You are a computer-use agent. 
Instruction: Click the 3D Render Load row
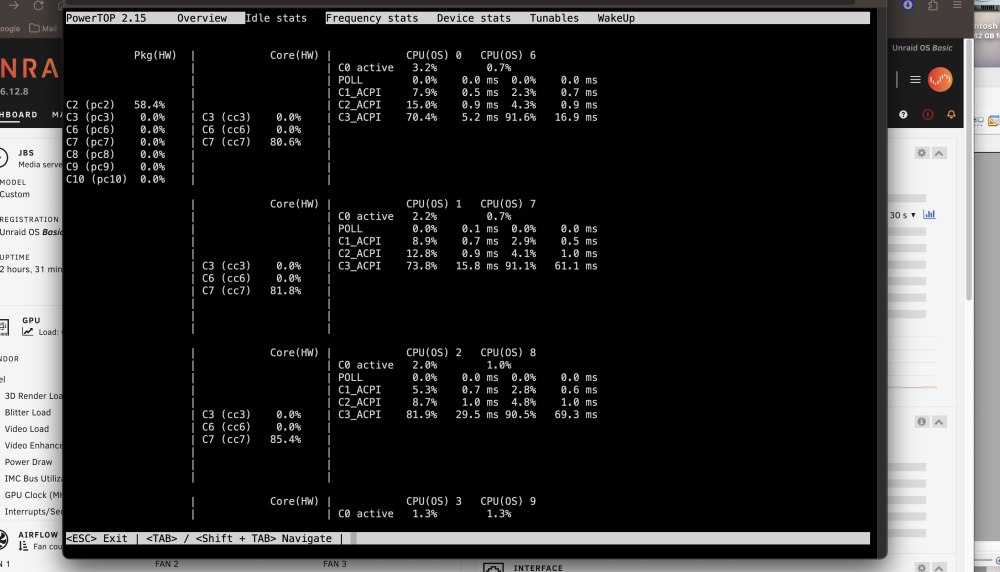tap(33, 396)
